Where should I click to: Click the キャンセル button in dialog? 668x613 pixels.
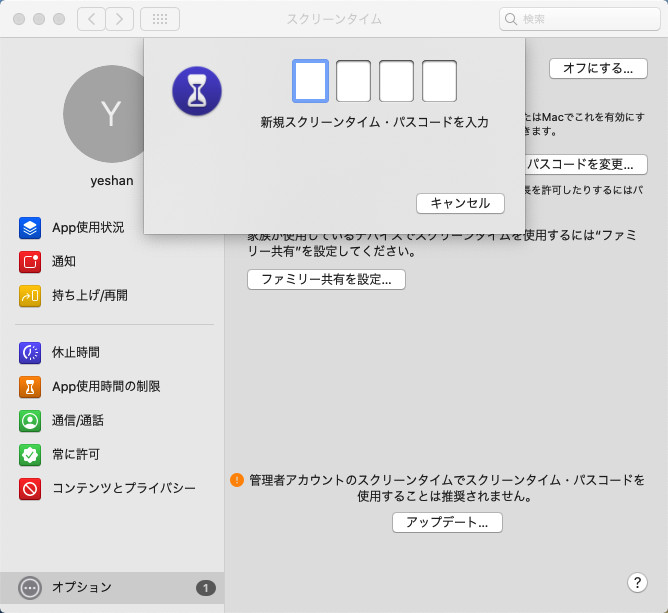point(460,203)
